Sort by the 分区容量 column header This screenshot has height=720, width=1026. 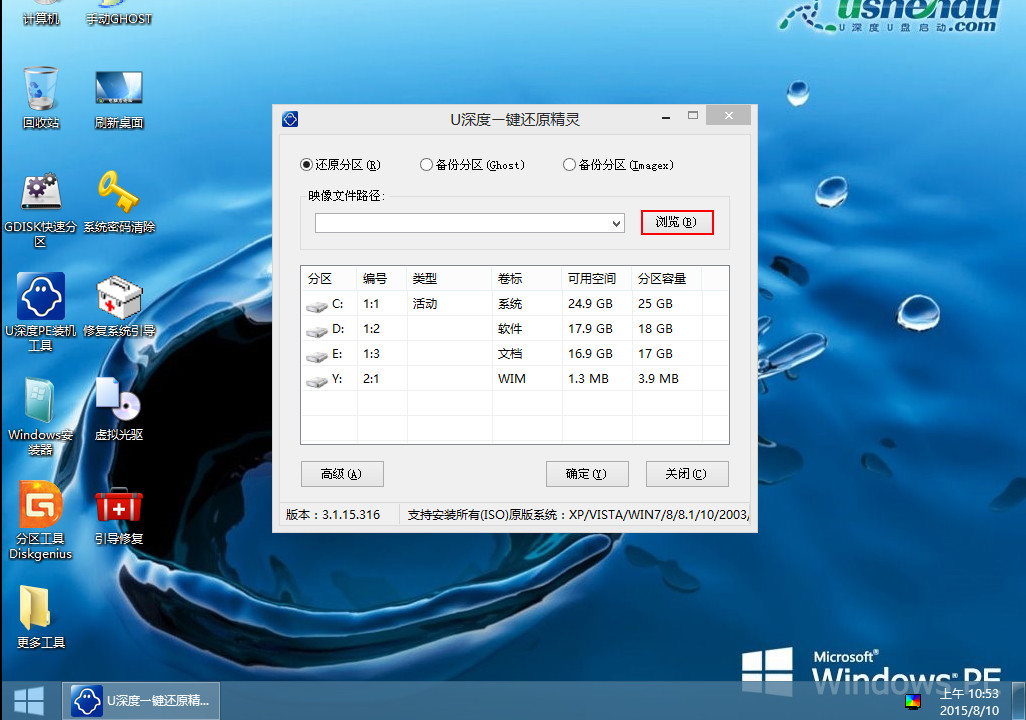[666, 279]
